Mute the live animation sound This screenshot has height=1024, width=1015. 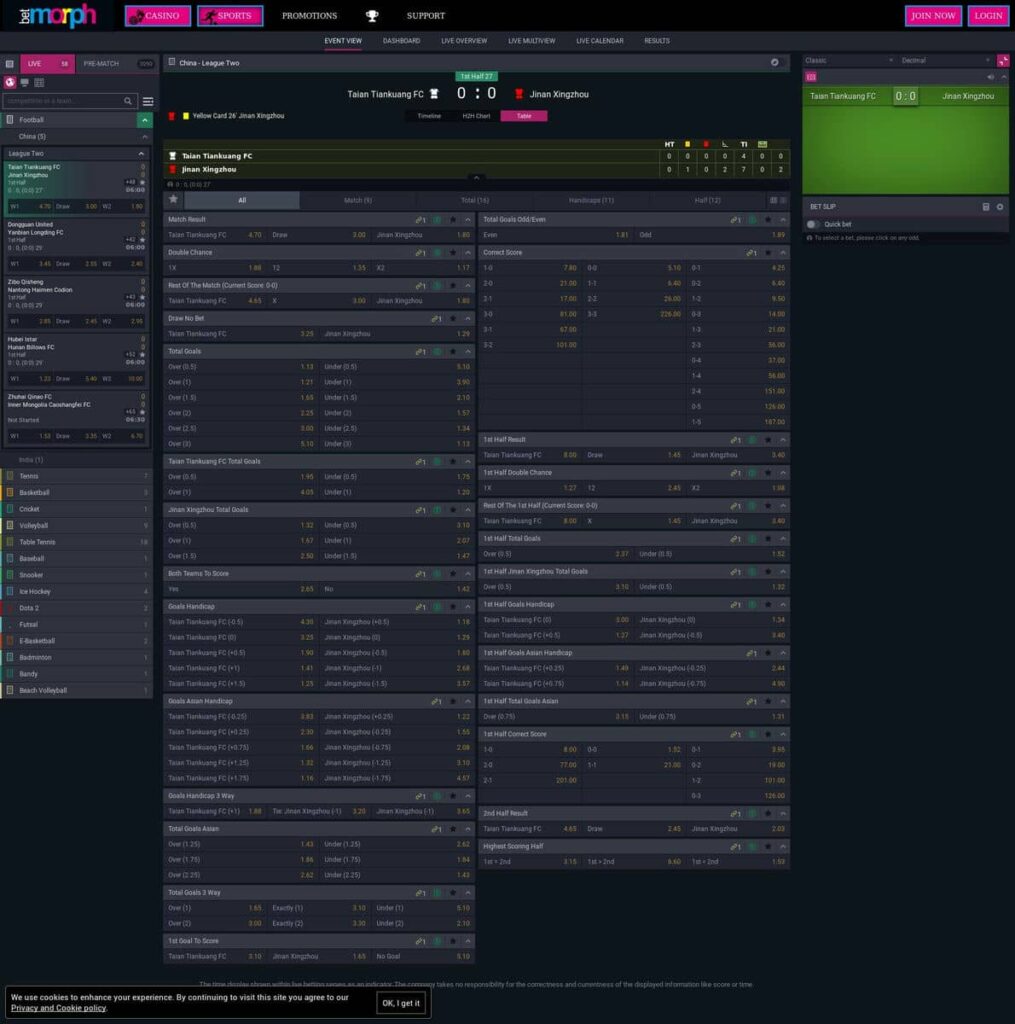pos(991,77)
